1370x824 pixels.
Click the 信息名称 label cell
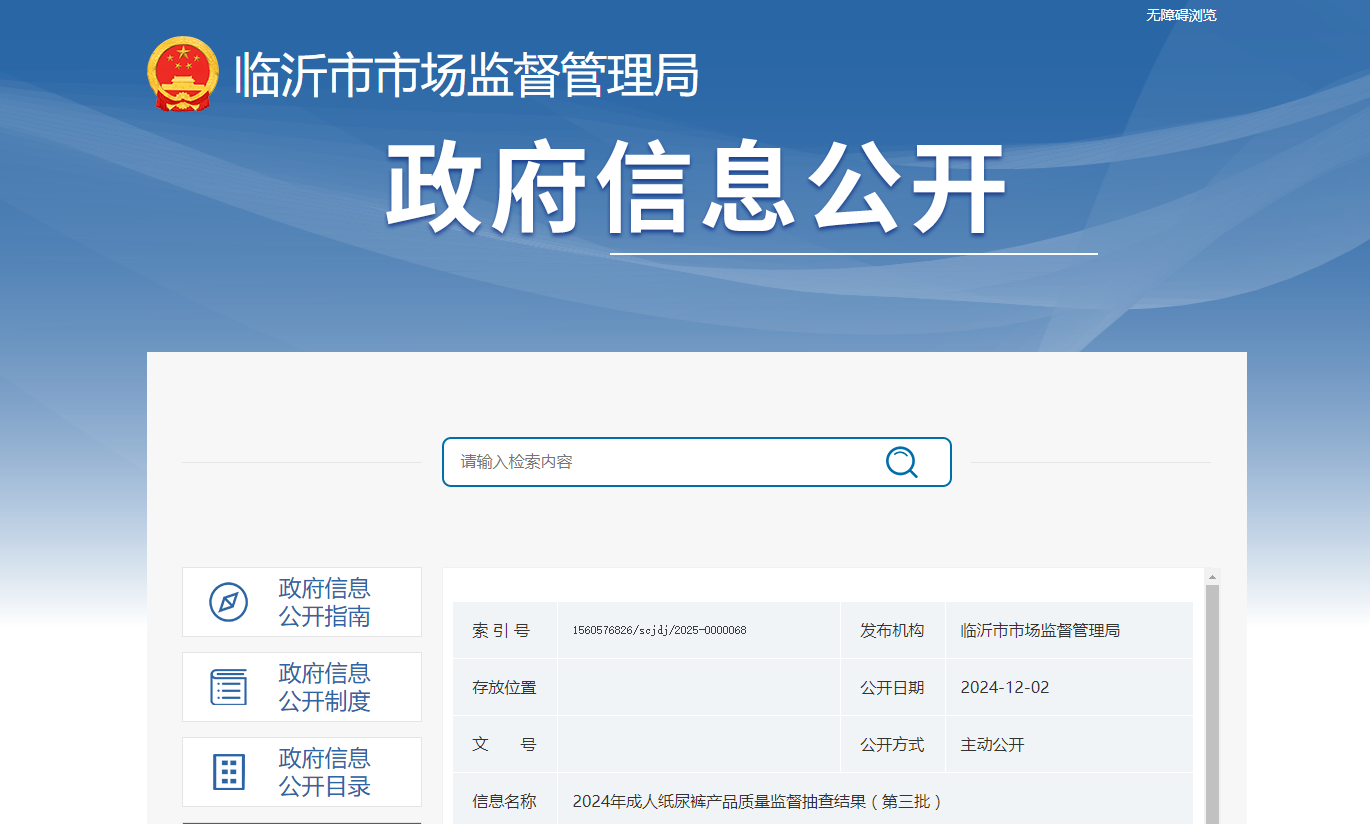click(505, 800)
